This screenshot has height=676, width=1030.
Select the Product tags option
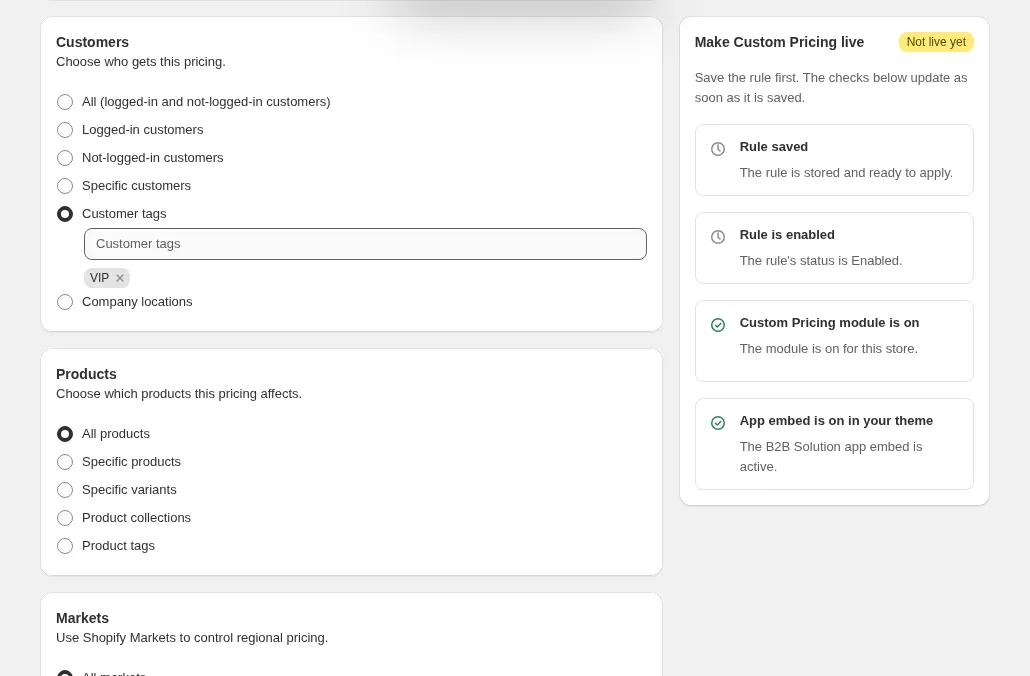tap(65, 546)
